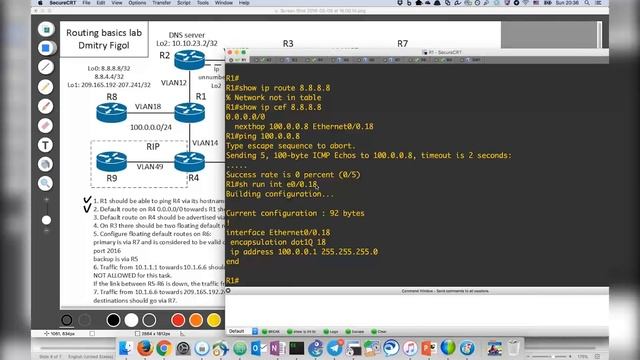This screenshot has width=640, height=360.
Task: Open iTunes from the Dock
Action: pos(410,348)
